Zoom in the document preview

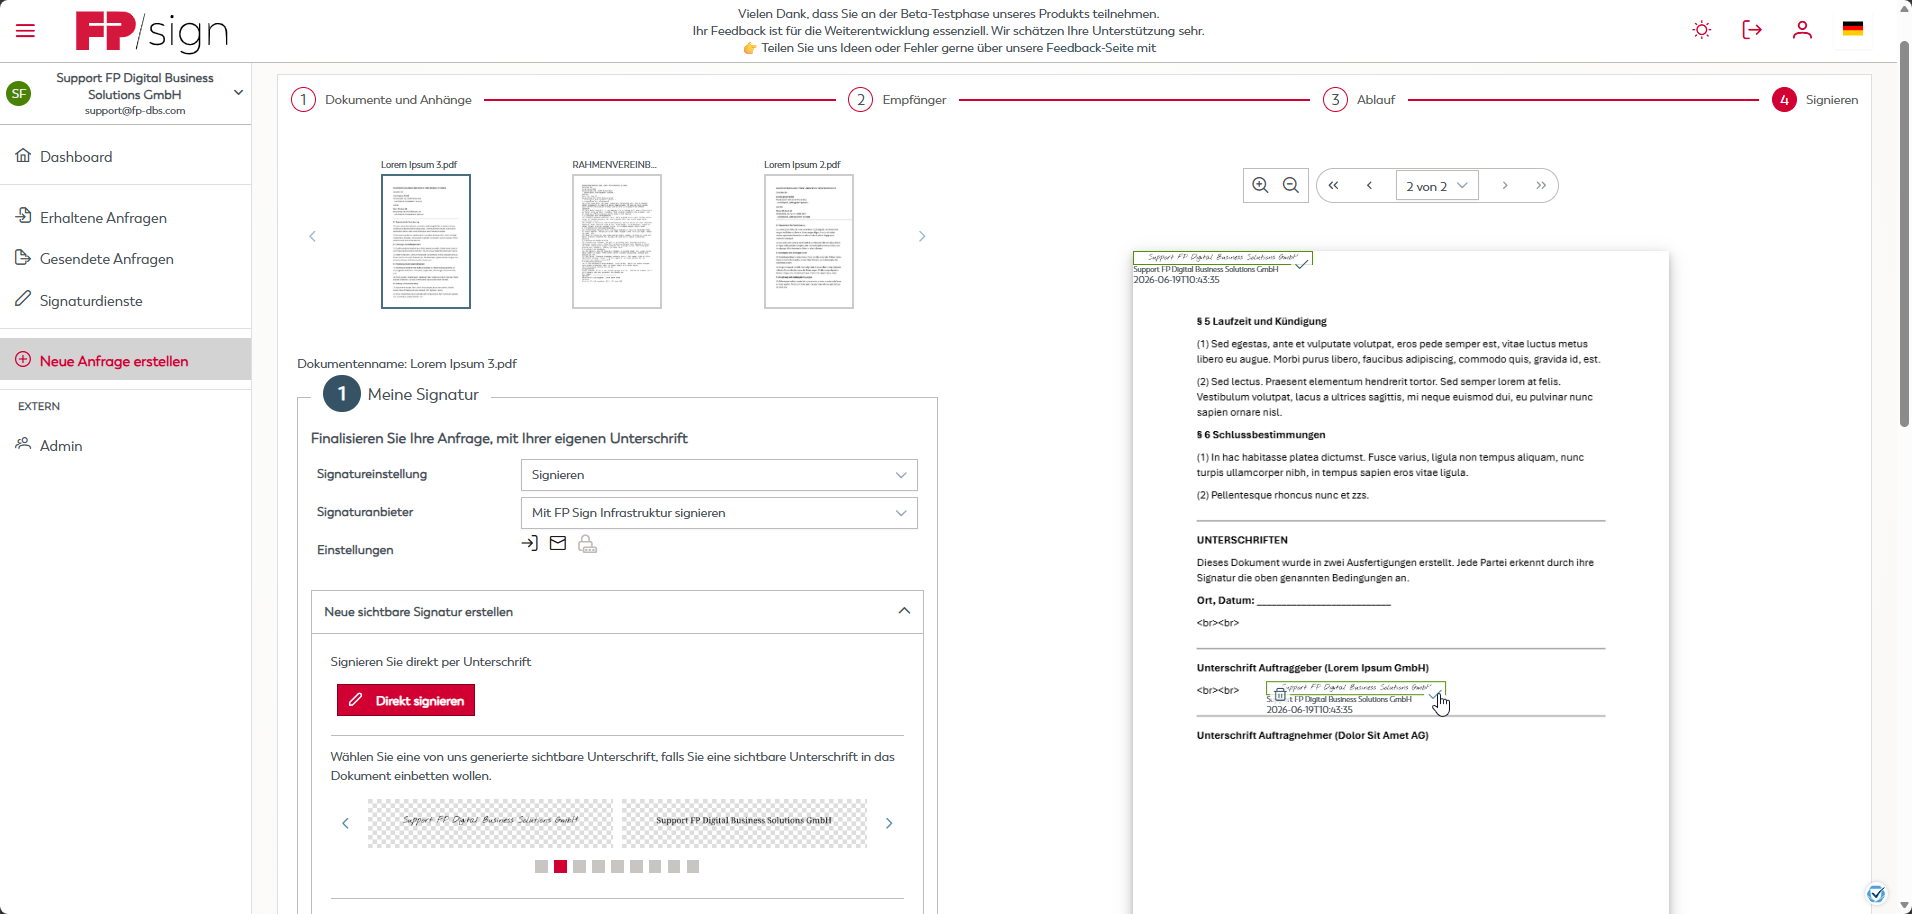click(x=1260, y=185)
